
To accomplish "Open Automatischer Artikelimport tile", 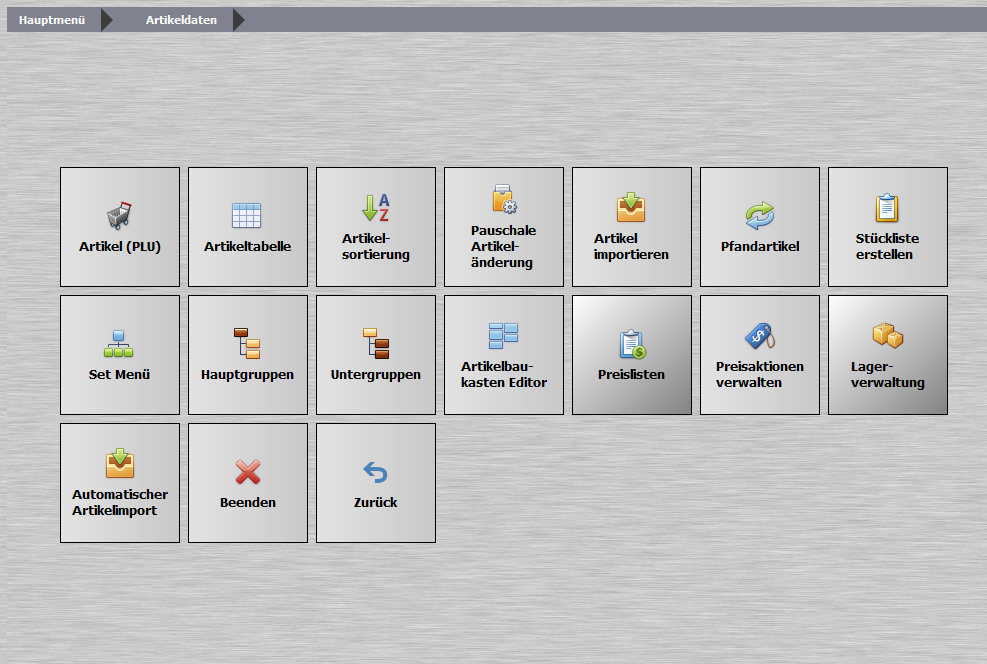I will 120,483.
